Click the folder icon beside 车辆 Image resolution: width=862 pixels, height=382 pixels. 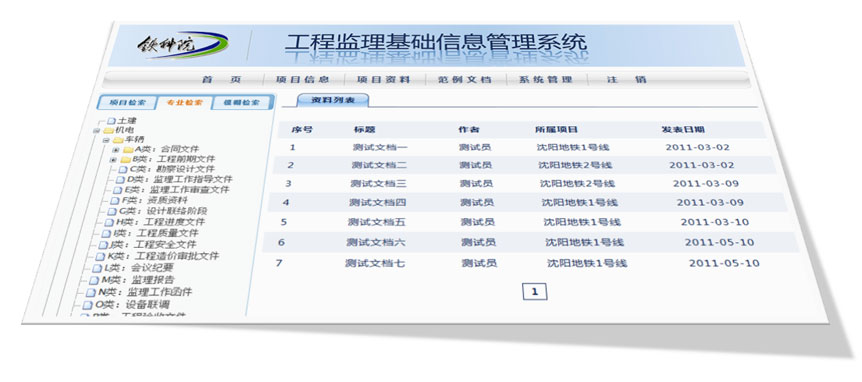pyautogui.click(x=118, y=140)
